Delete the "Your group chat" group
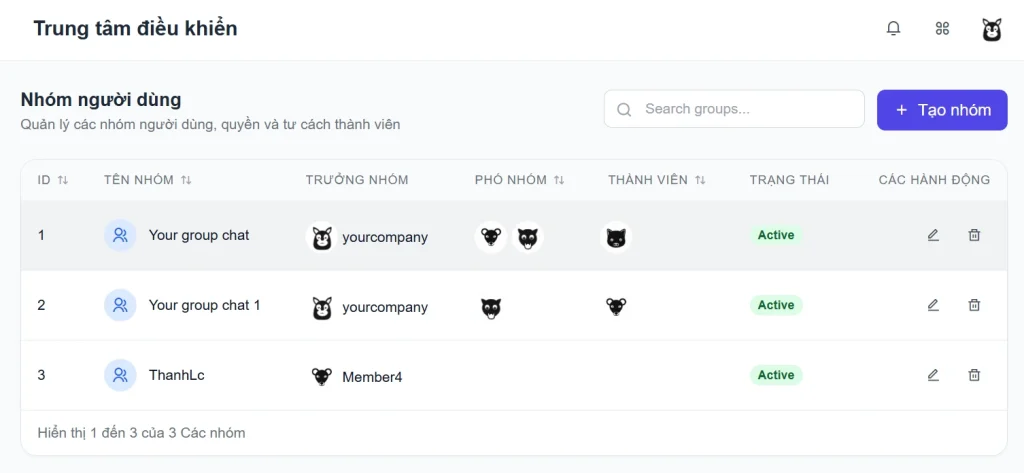This screenshot has height=473, width=1024. coord(974,235)
